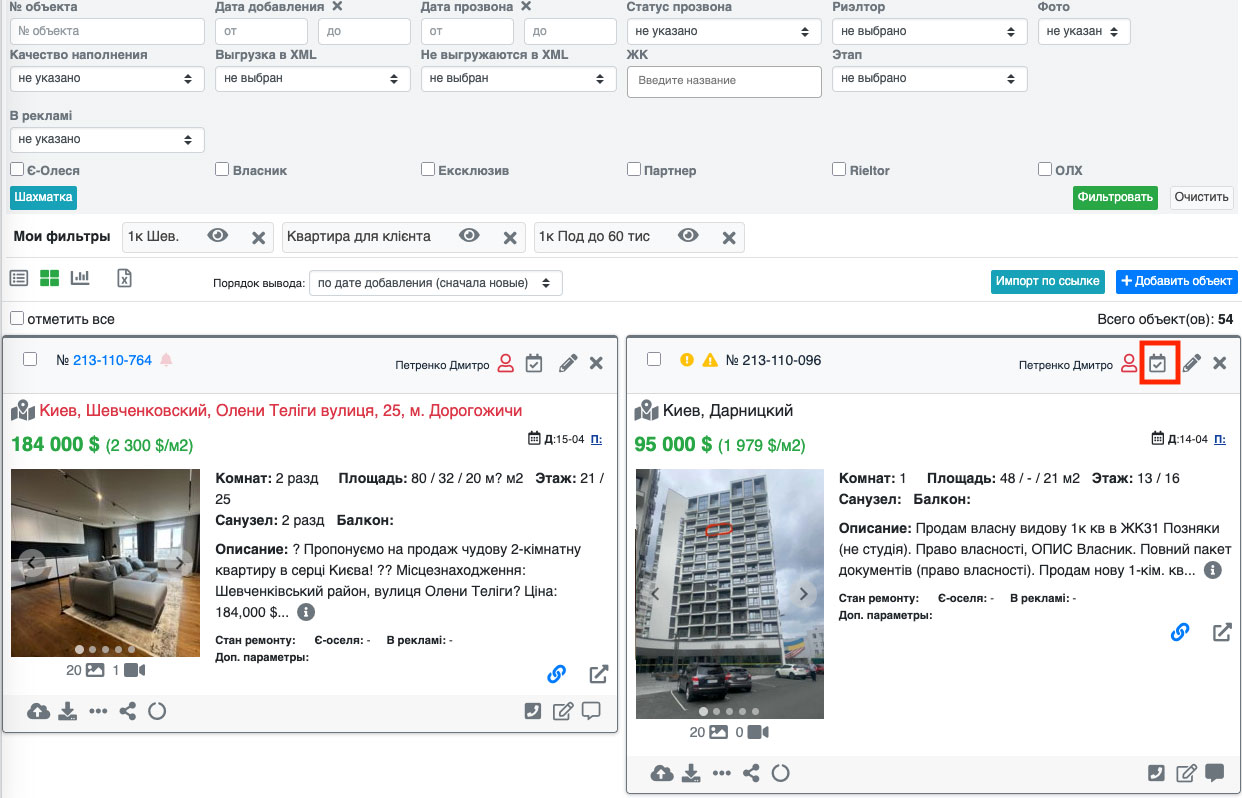Screen dimensions: 1242x798
Task: Check the 'отметить все' checkbox
Action: coord(17,319)
